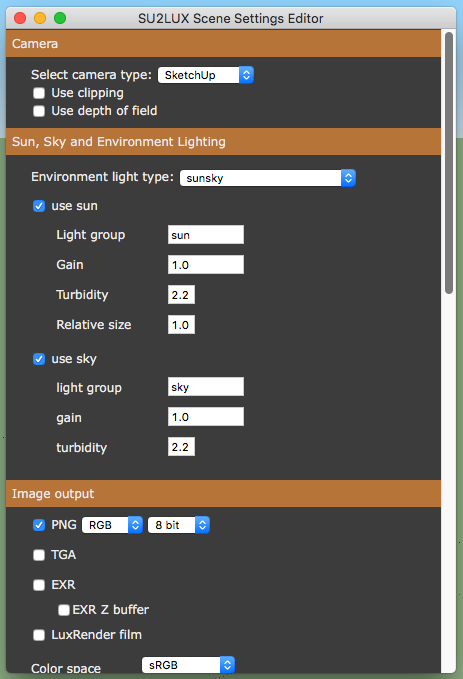Open Environment light type dropdown
Image resolution: width=463 pixels, height=679 pixels.
click(268, 178)
